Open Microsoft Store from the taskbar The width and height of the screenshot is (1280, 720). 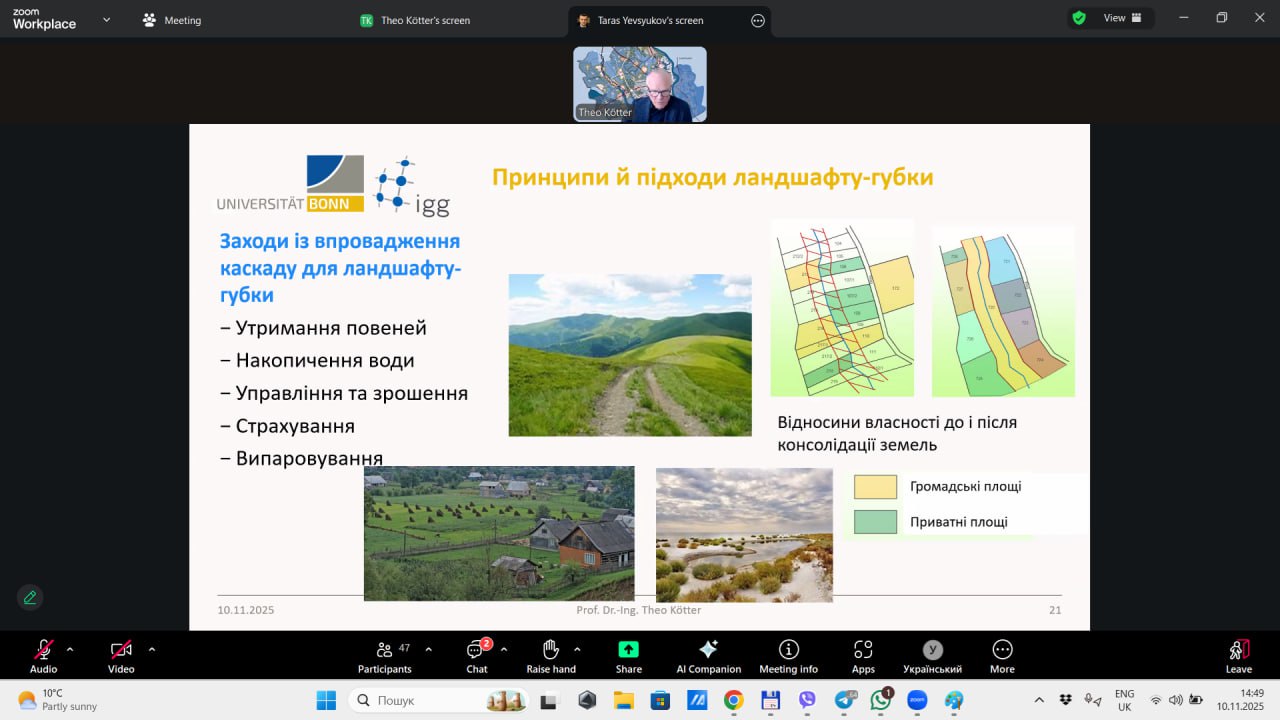660,700
